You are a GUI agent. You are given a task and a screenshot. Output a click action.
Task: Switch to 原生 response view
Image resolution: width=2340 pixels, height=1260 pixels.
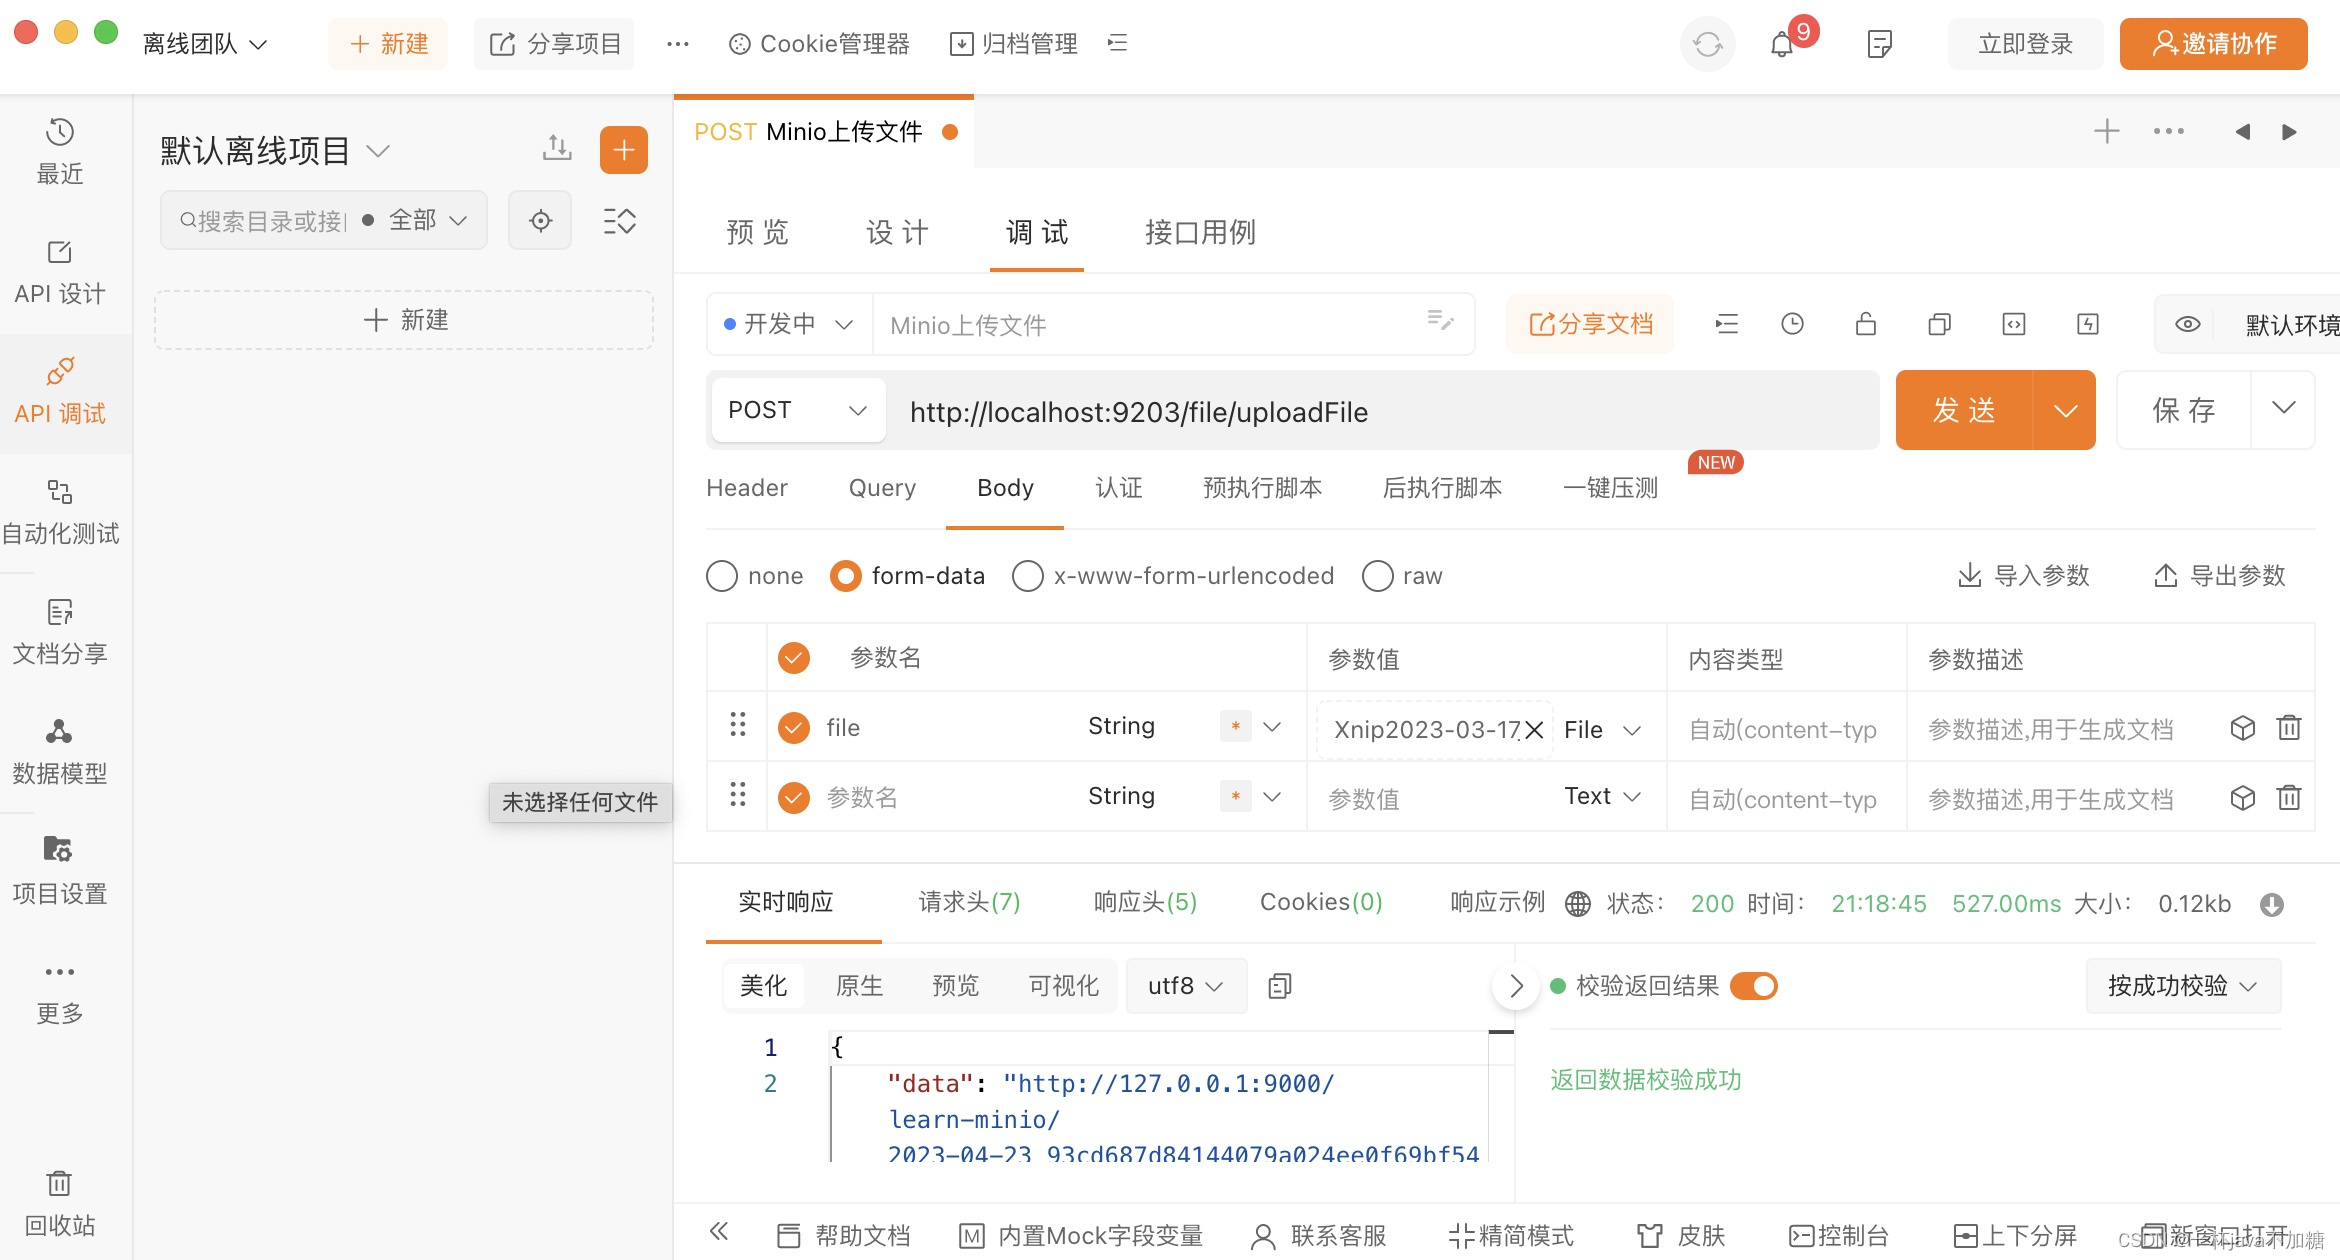coord(859,986)
